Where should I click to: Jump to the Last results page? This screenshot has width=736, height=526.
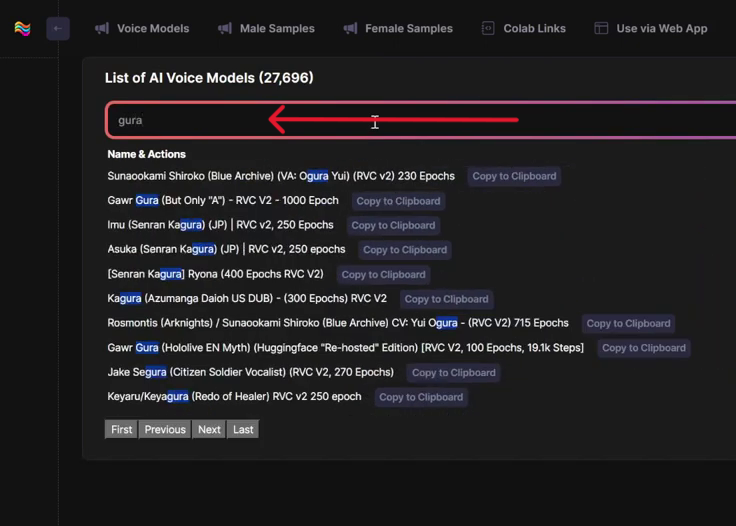(243, 429)
